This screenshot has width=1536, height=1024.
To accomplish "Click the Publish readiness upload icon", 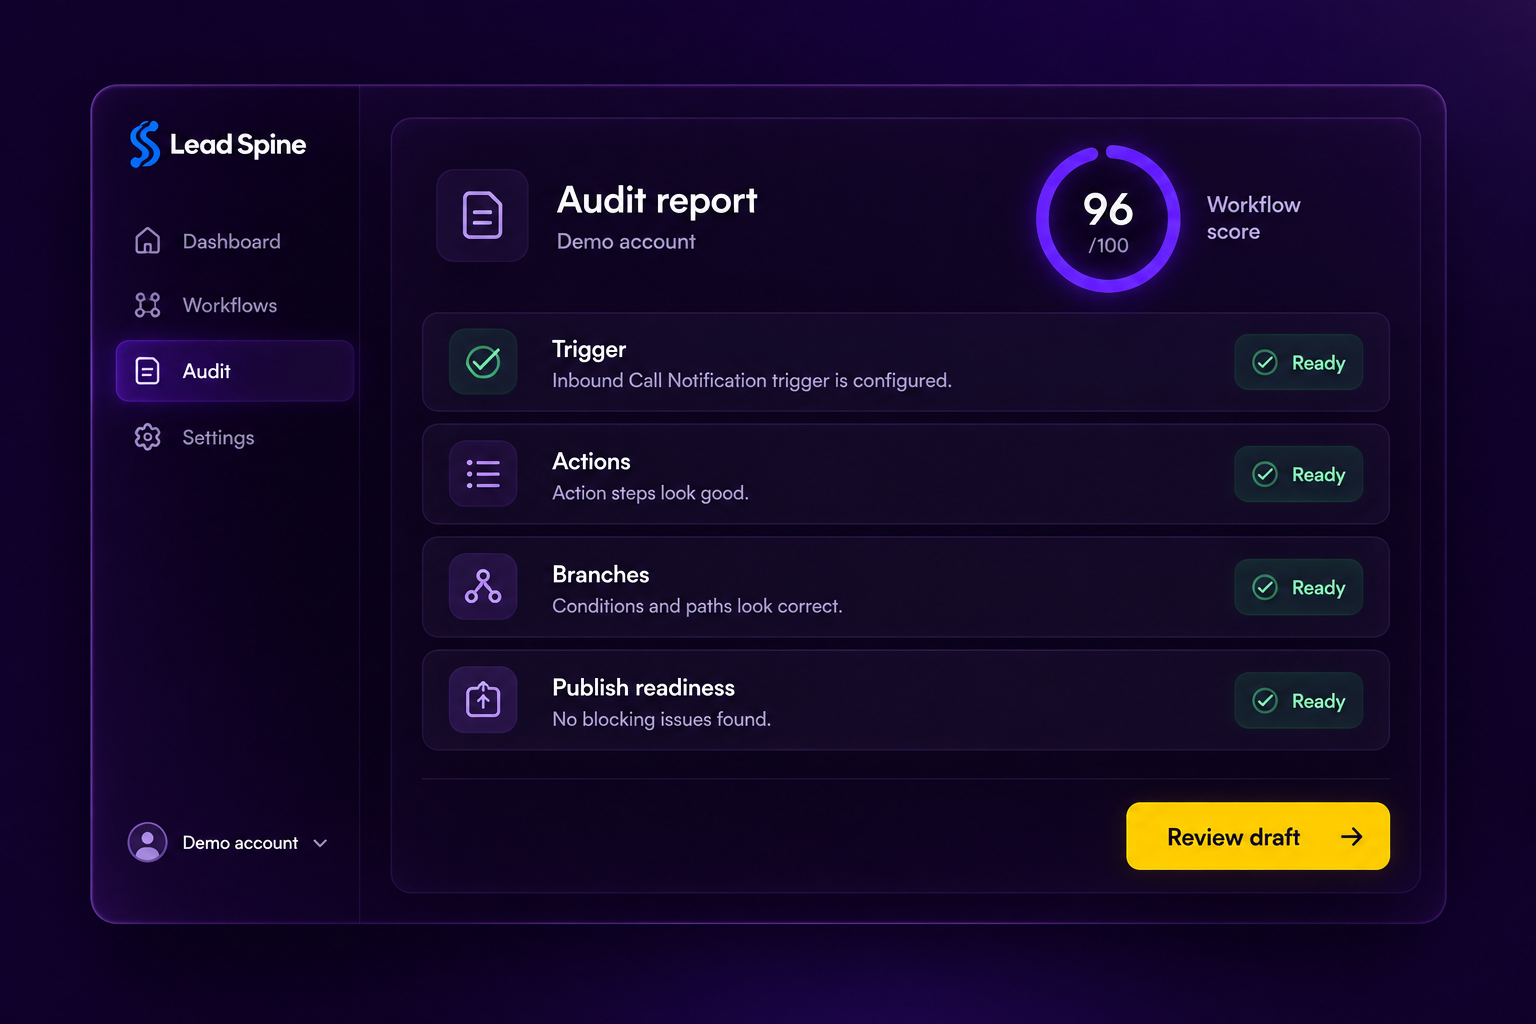I will click(483, 699).
